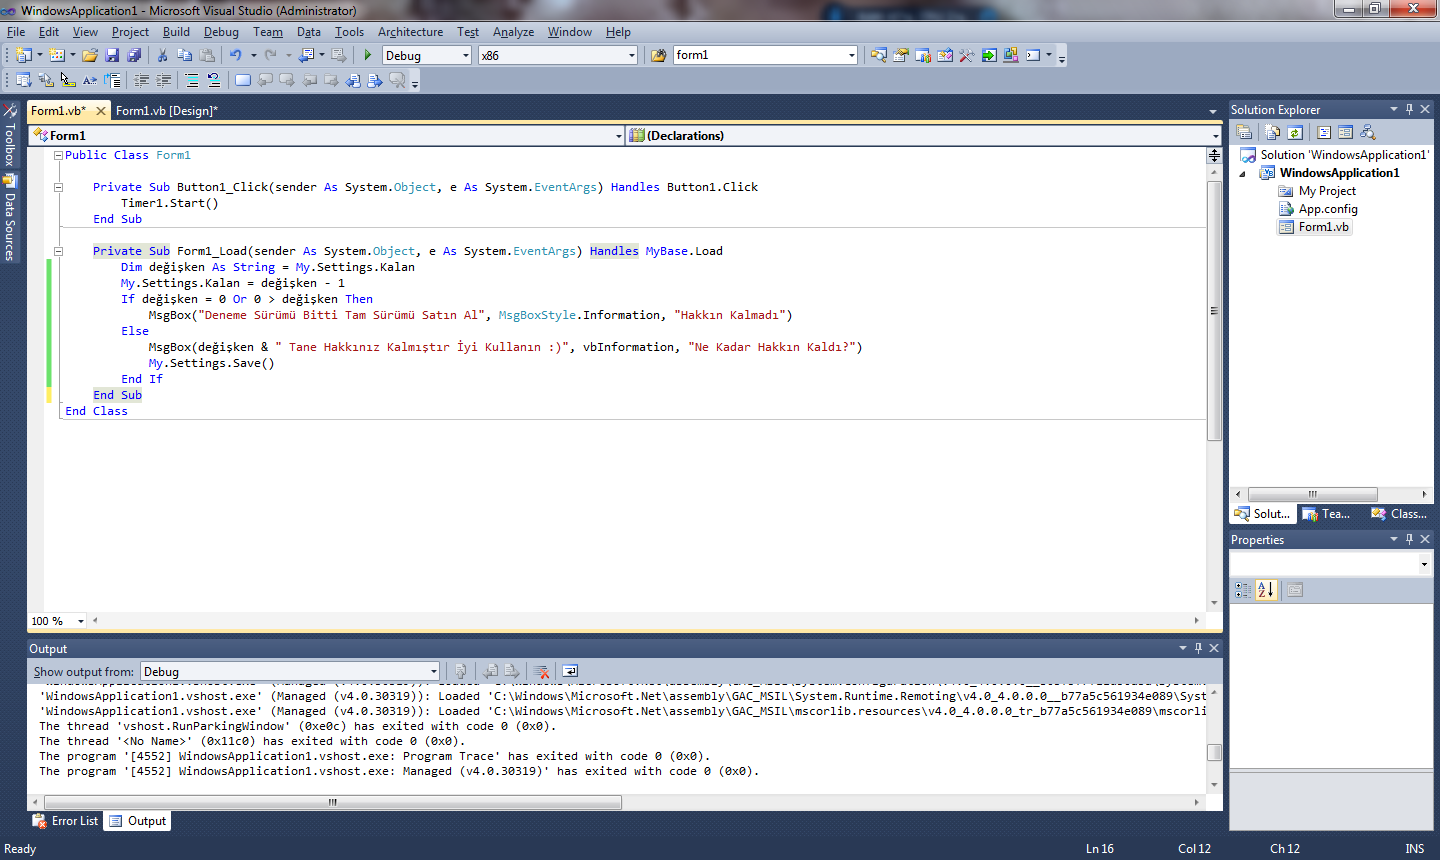Switch to the Error List tab

click(66, 821)
